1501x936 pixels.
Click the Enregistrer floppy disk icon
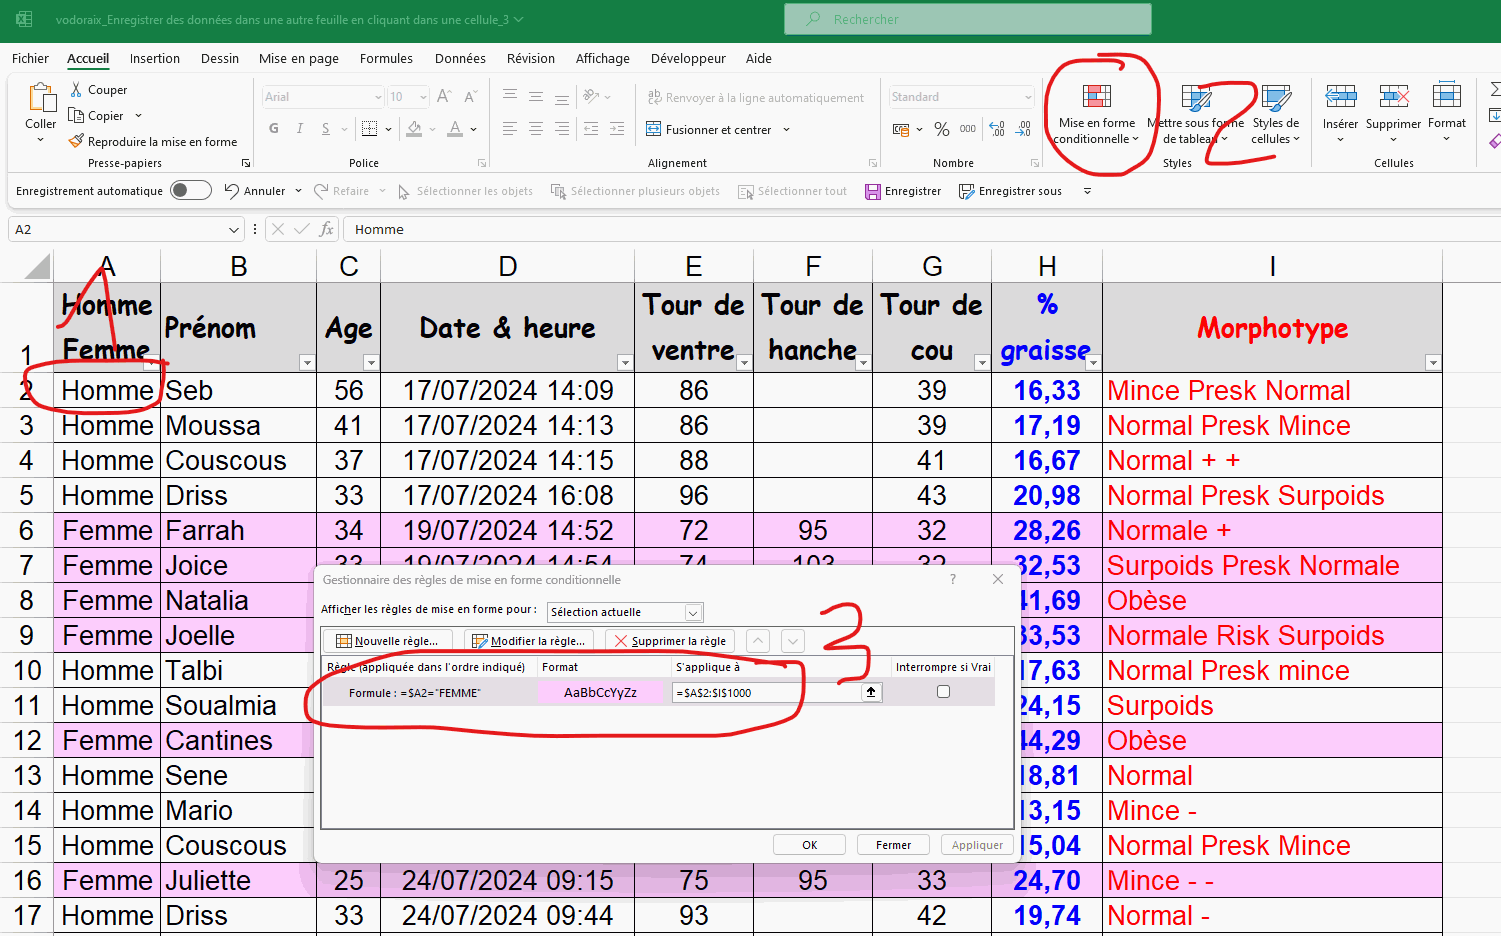[873, 191]
